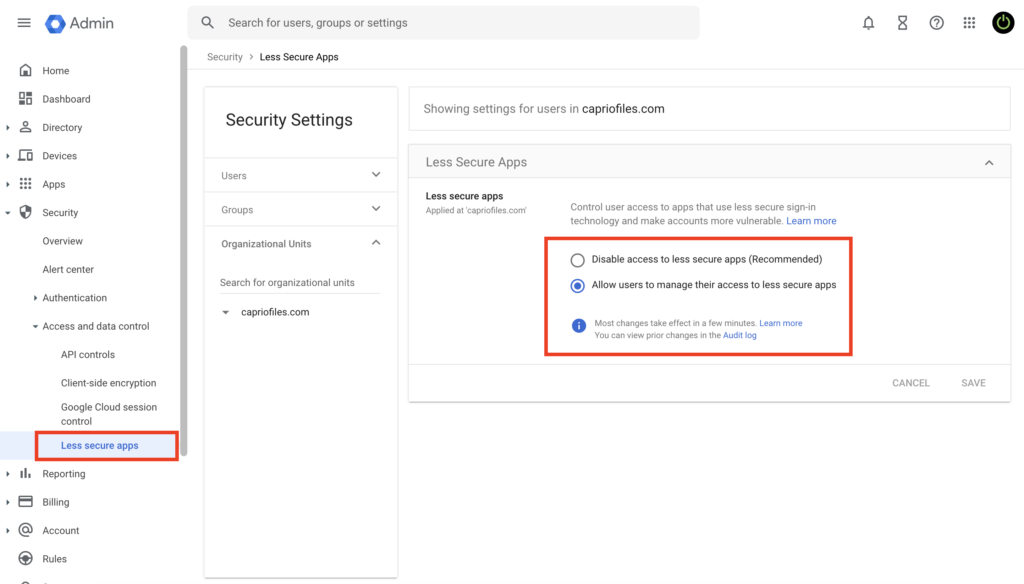Expand the Authentication submenu arrow
Screen dimensions: 1024x584
(x=35, y=298)
